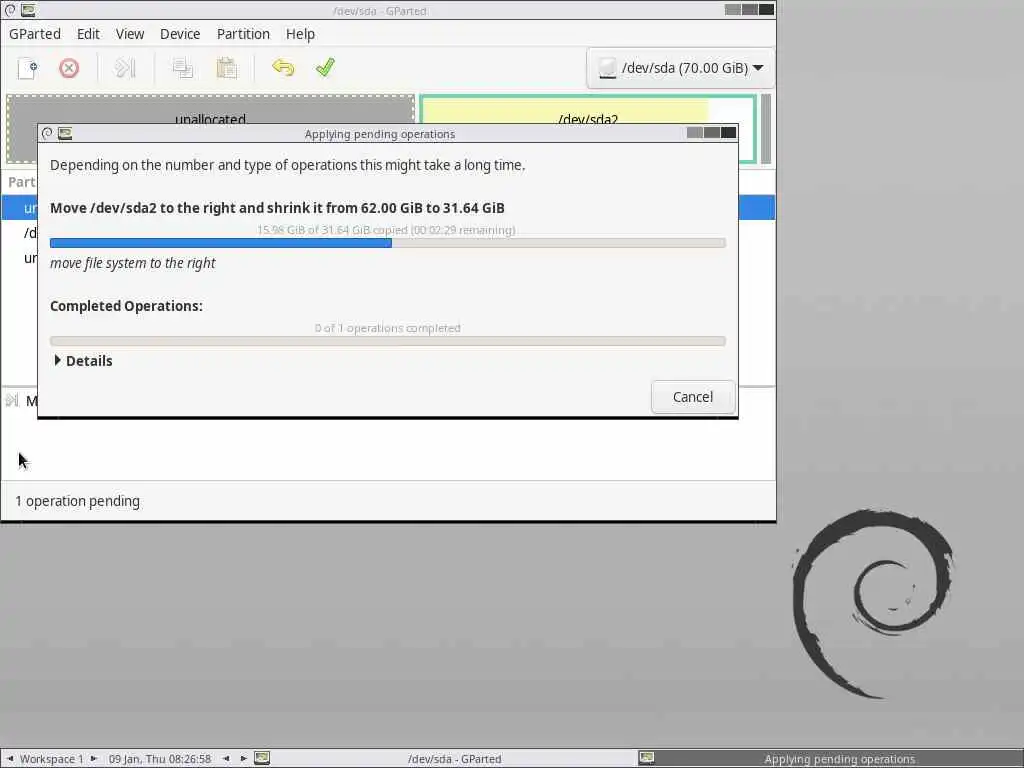
Task: Click the Completed Operations progress bar
Action: tap(388, 341)
